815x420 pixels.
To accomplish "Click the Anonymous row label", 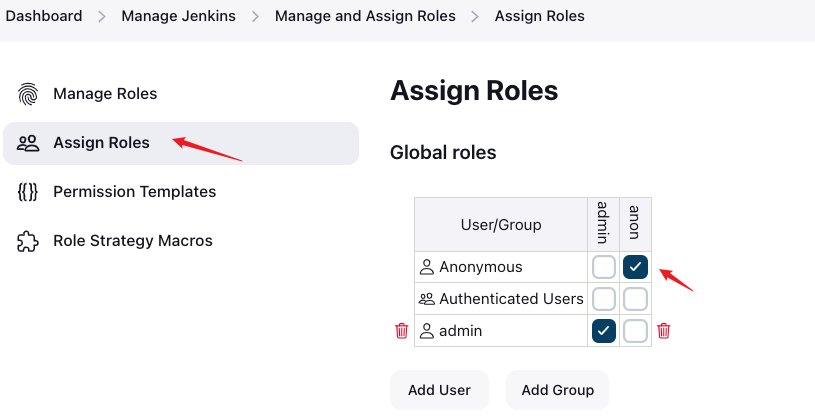I will pos(481,267).
